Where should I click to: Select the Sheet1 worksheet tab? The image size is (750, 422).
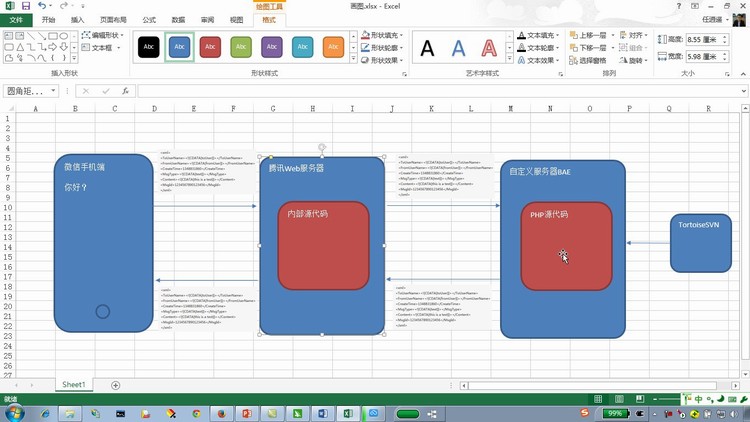74,385
